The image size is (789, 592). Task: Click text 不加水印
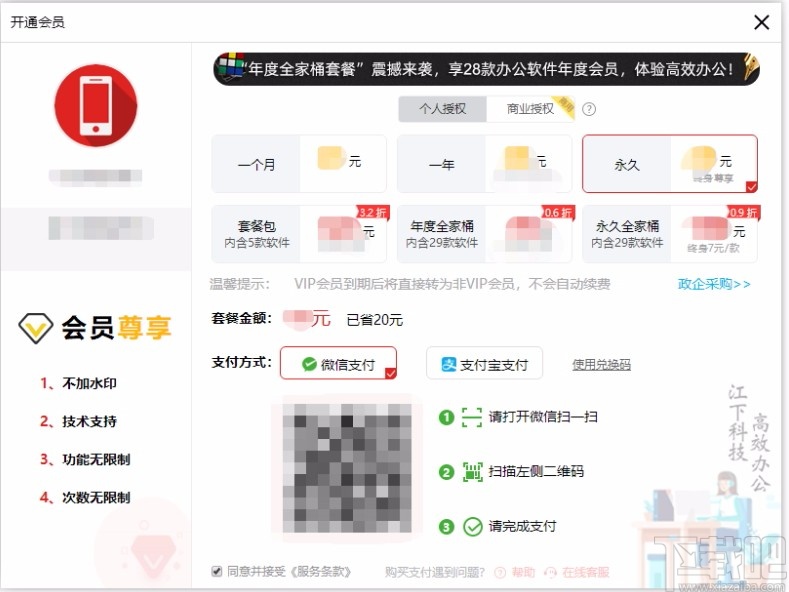[x=90, y=384]
